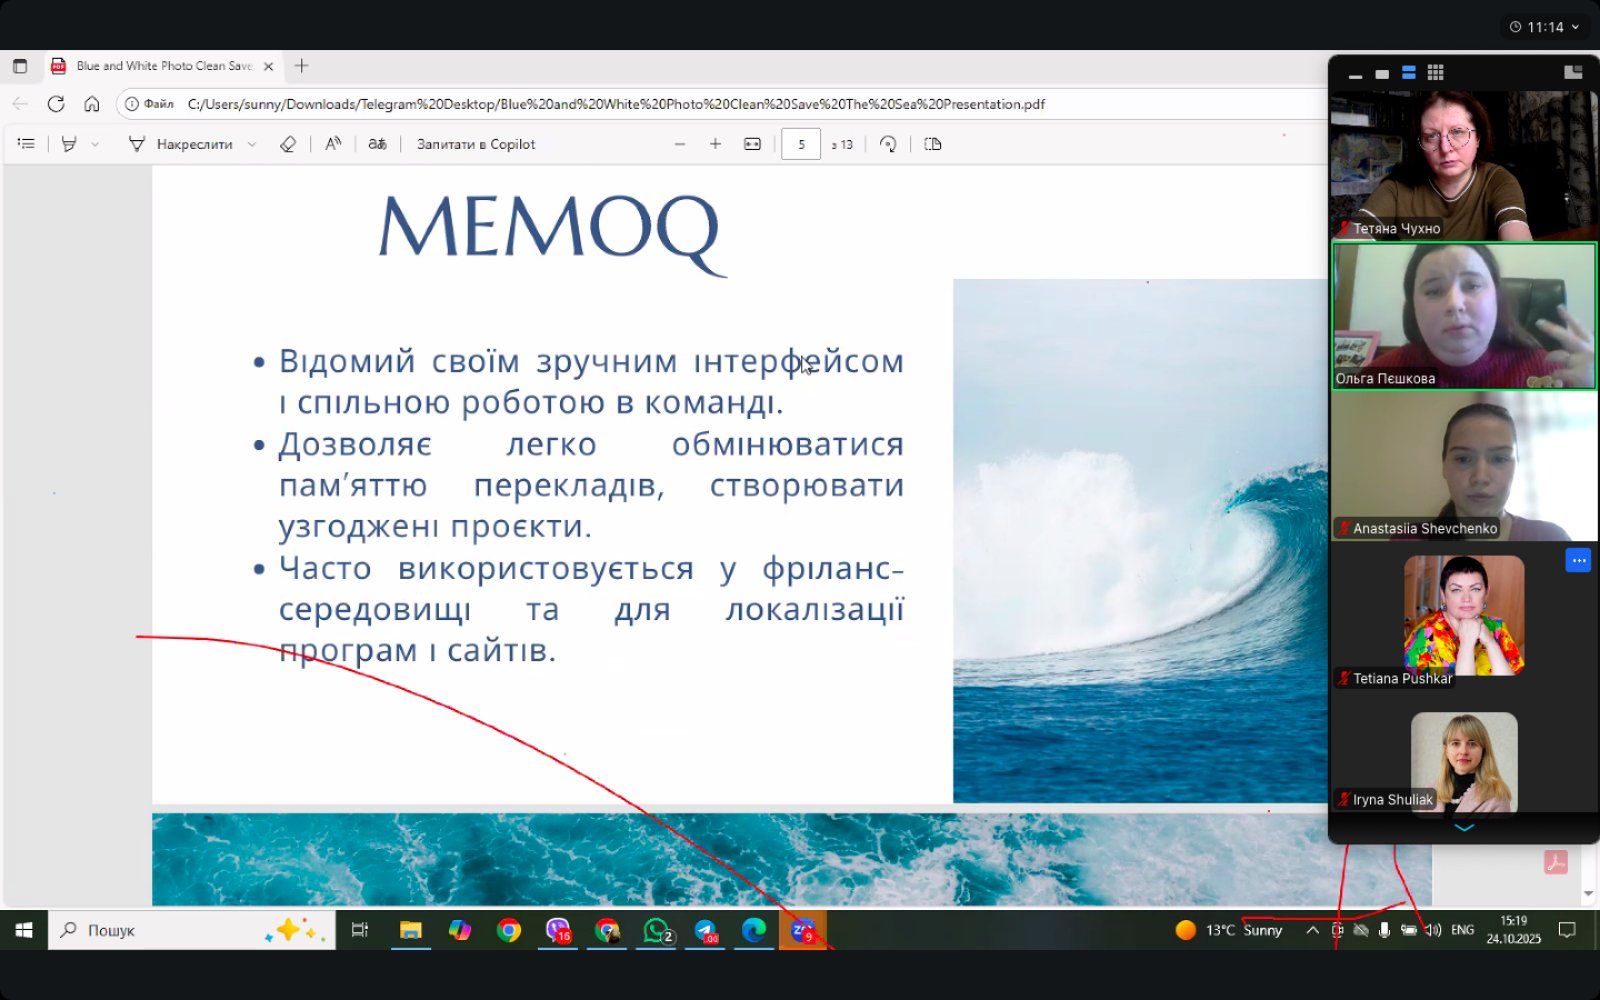Screen dimensions: 1600x1000
Task: Switch to two-page view icon
Action: [933, 144]
